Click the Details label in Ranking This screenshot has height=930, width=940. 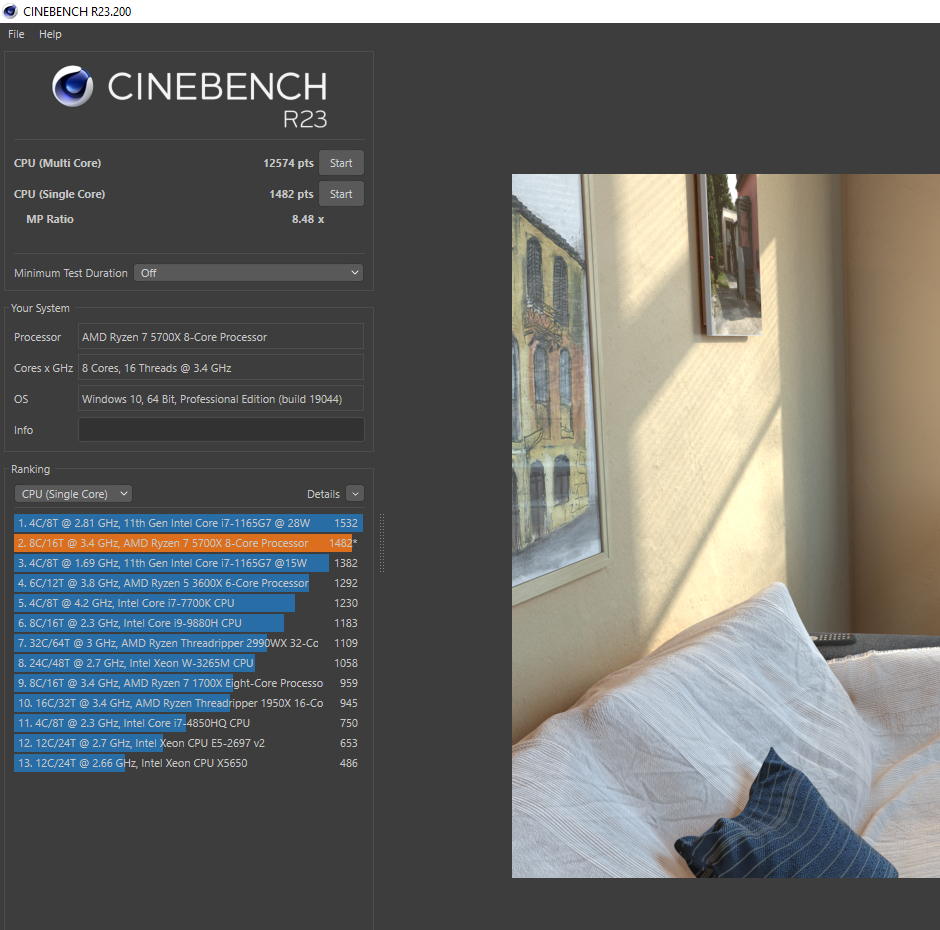point(323,494)
